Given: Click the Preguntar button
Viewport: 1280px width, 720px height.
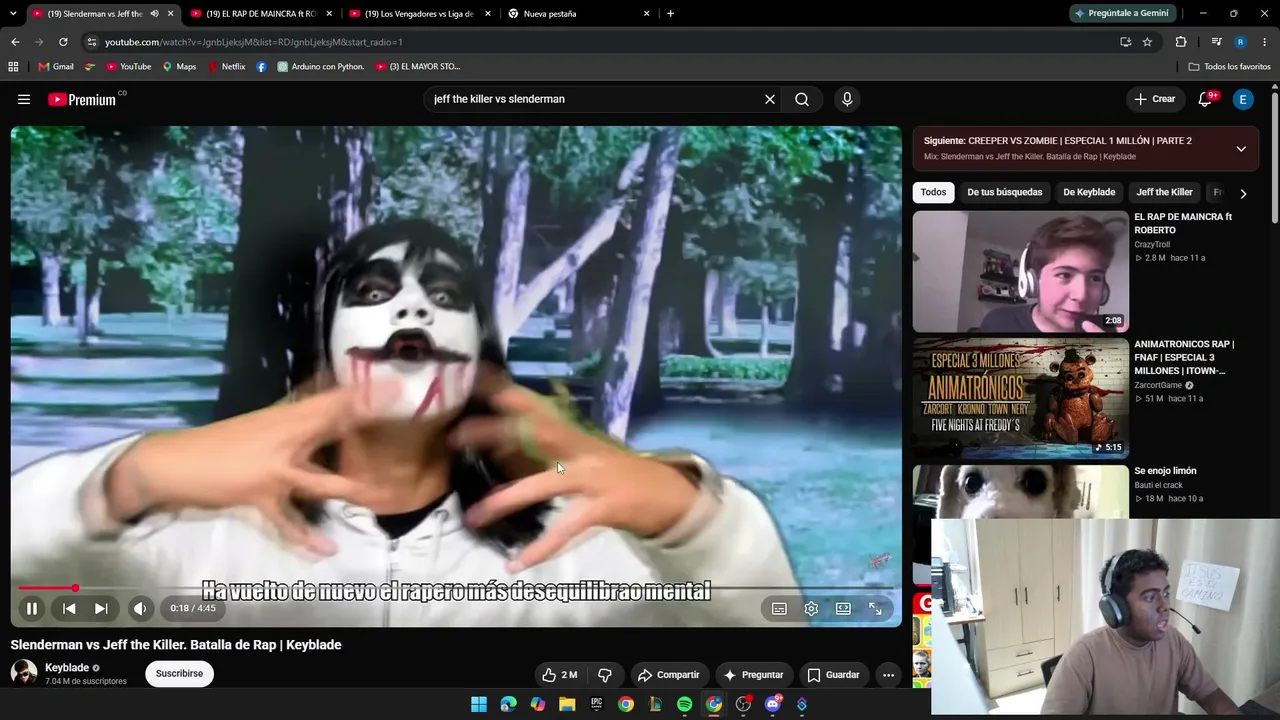Looking at the screenshot, I should tap(753, 675).
